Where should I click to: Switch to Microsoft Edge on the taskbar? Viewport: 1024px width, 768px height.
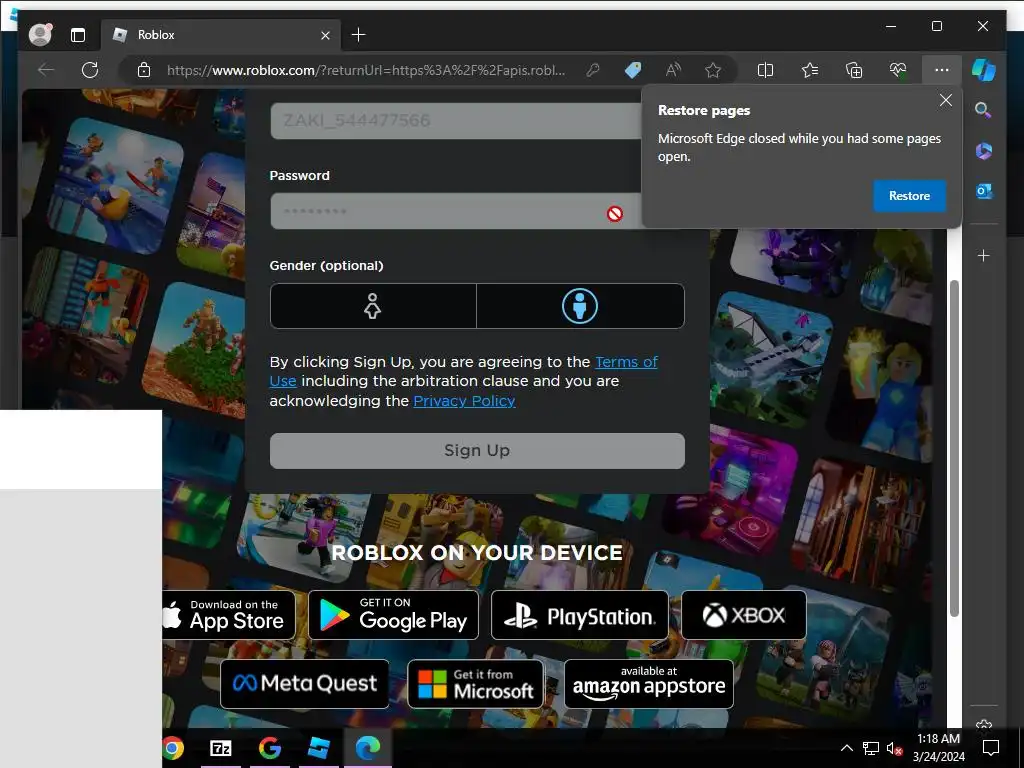click(x=368, y=748)
